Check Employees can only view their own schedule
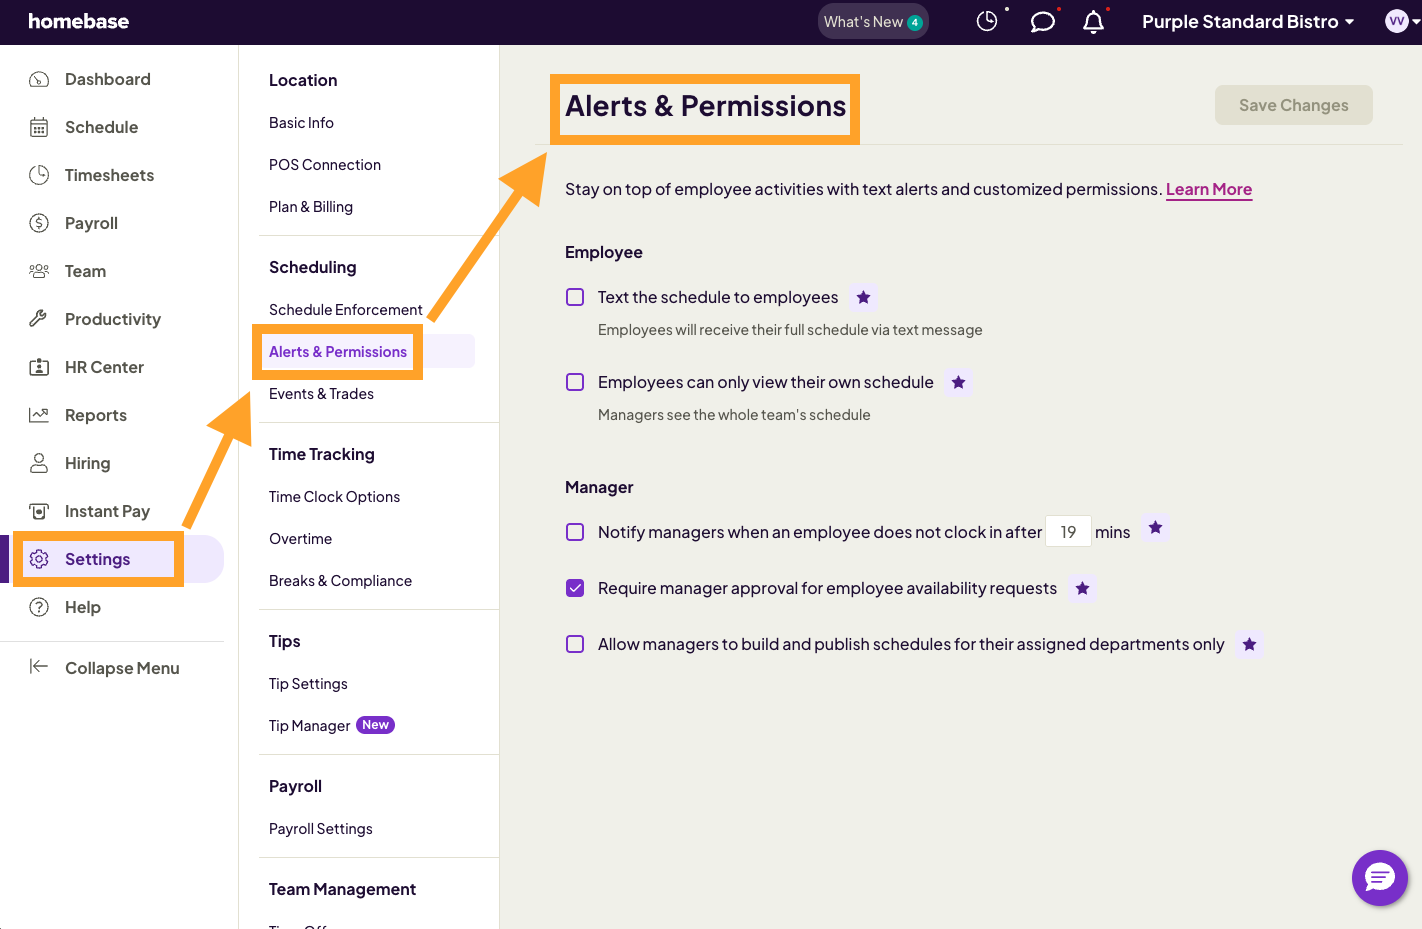1422x929 pixels. tap(575, 382)
